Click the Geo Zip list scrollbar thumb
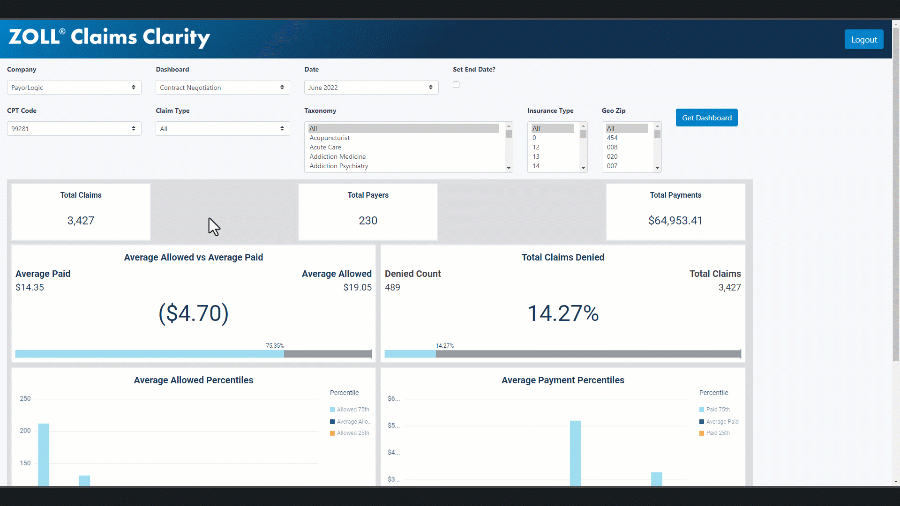This screenshot has width=900, height=506. [658, 134]
